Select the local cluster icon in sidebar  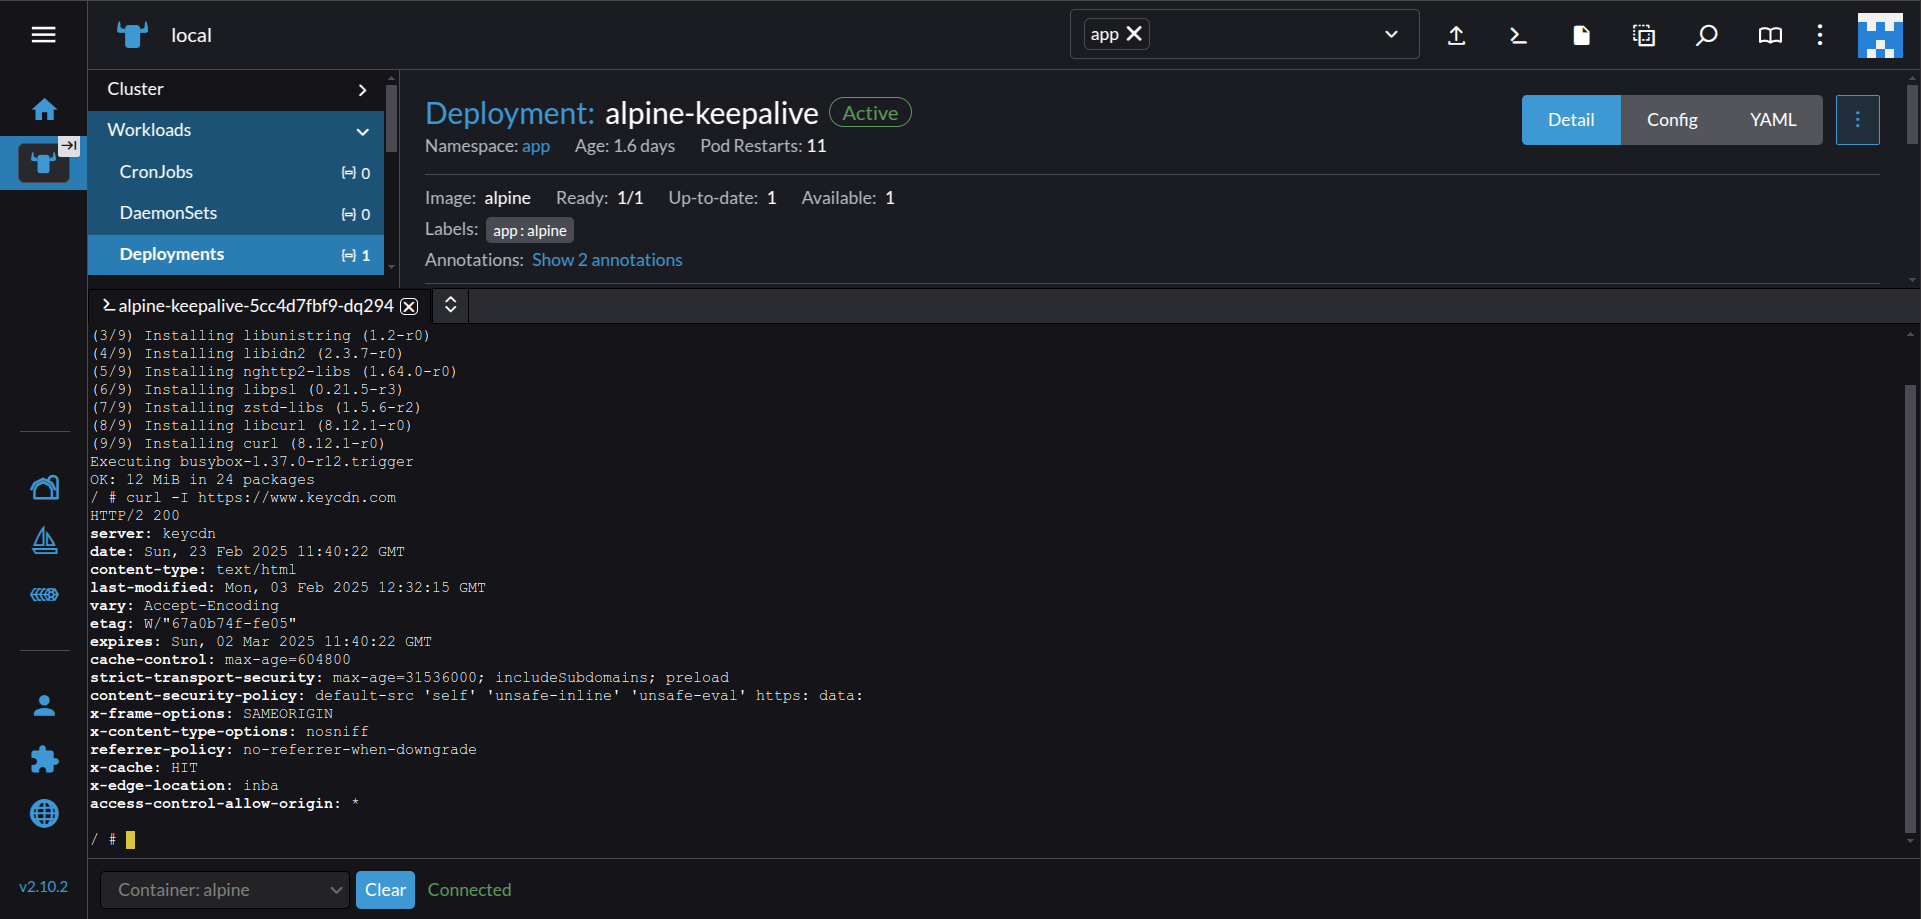point(44,162)
